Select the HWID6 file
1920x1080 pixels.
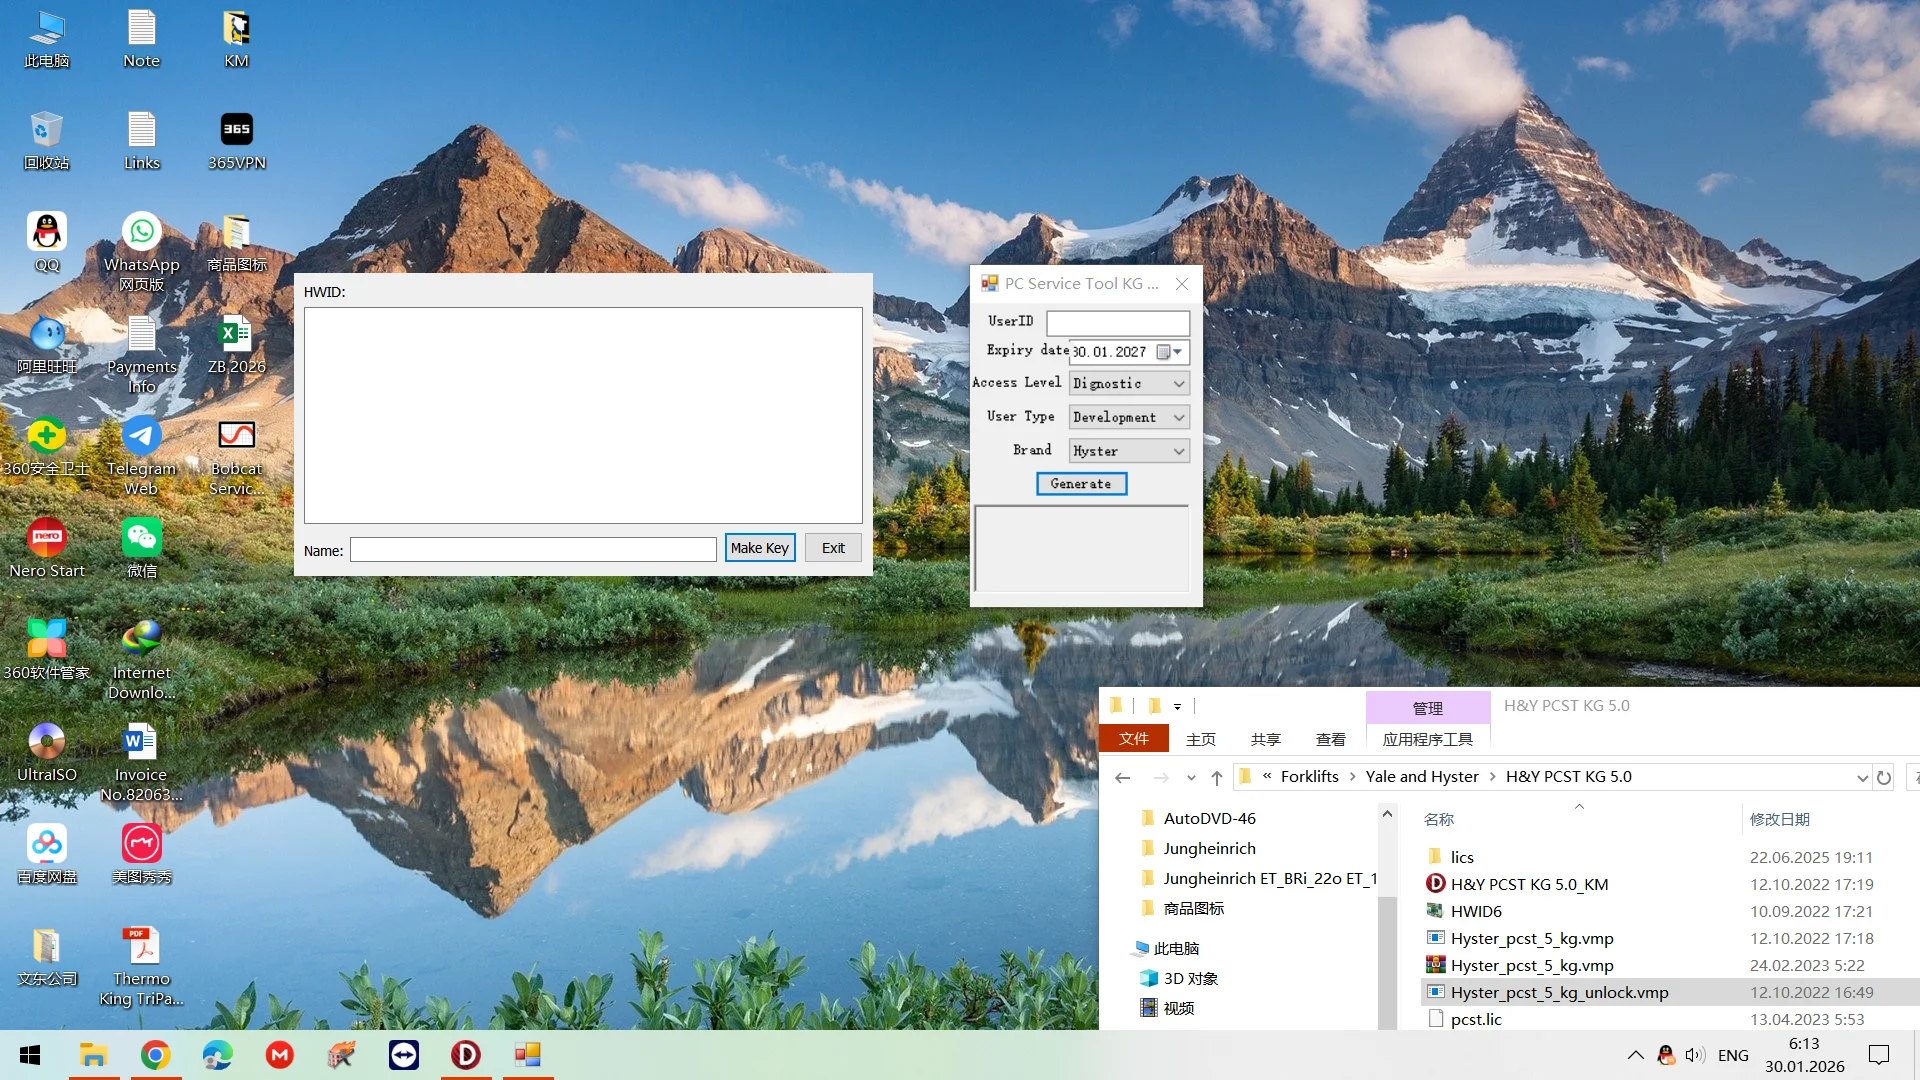[x=1476, y=911]
